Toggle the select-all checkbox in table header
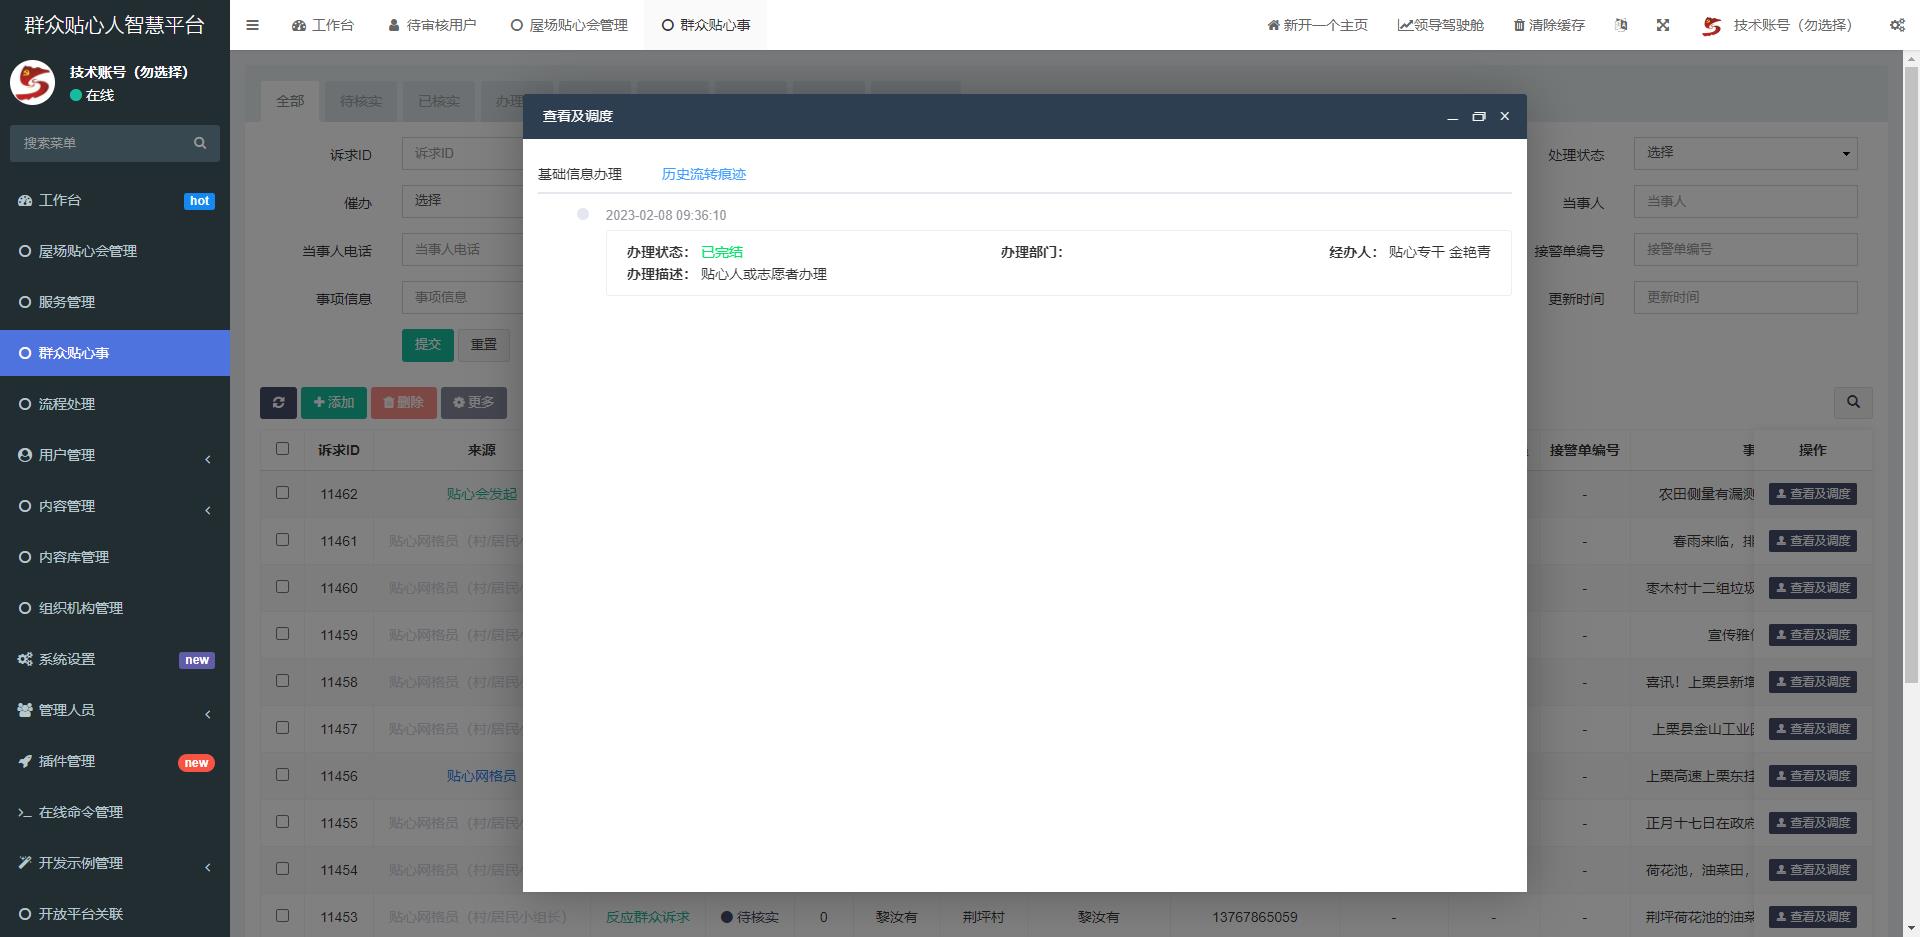 (282, 449)
